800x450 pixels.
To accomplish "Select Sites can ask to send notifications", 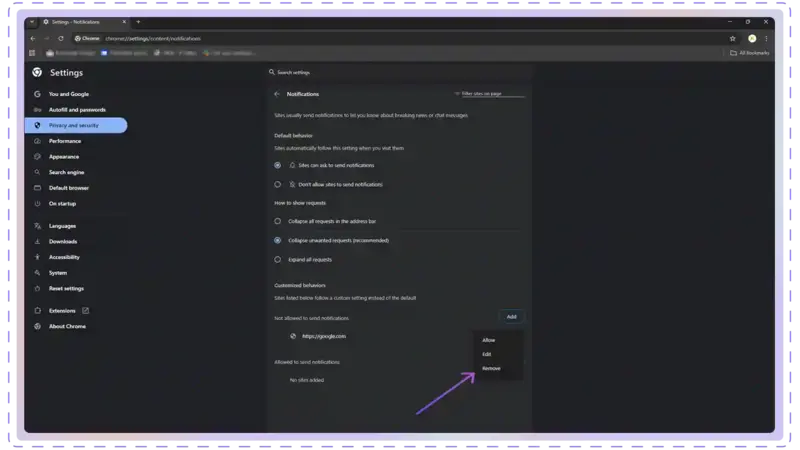I will click(x=278, y=165).
